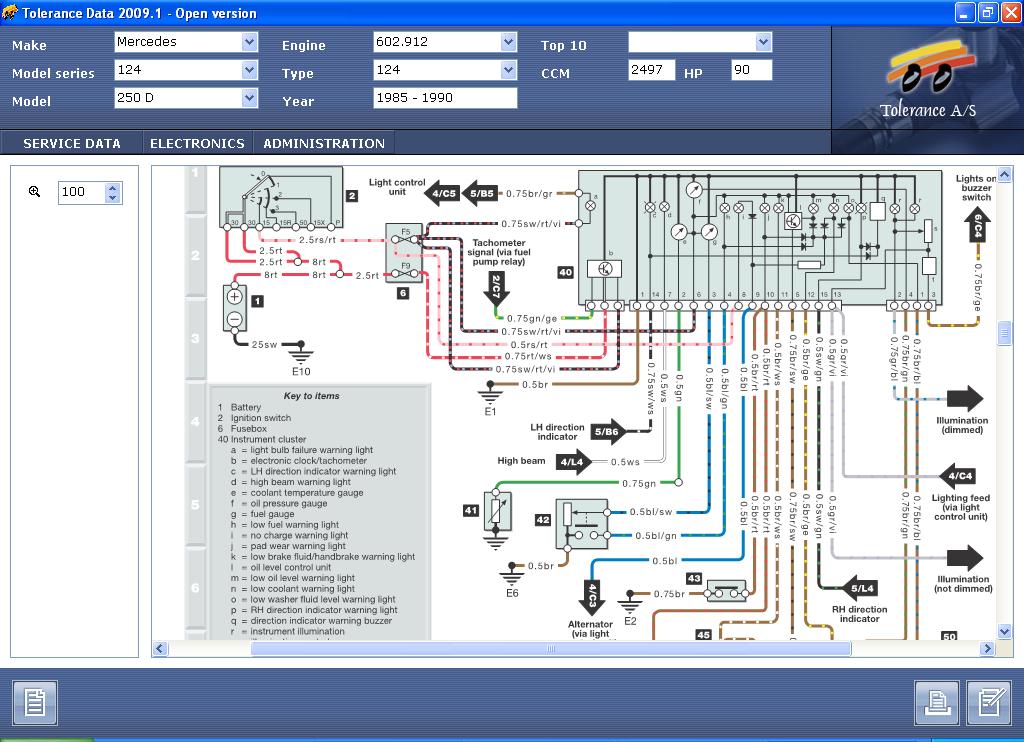
Task: Click the 4/L4 high beam arrow
Action: pos(573,462)
